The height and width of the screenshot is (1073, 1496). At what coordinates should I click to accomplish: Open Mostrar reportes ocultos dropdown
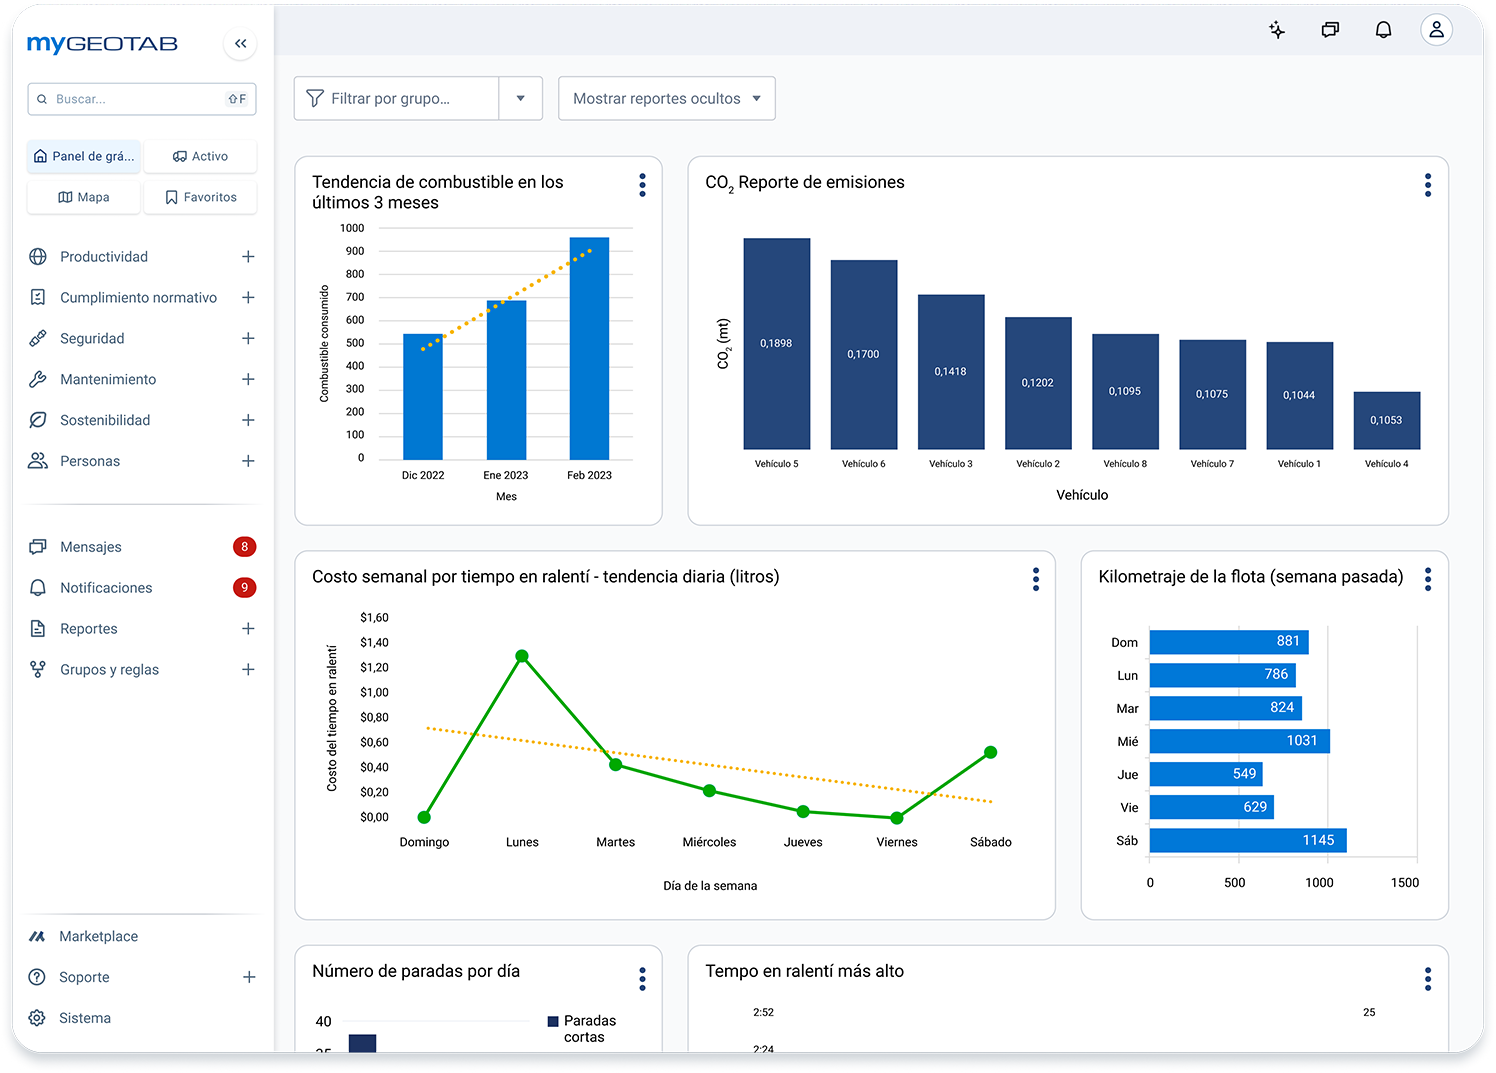(667, 98)
